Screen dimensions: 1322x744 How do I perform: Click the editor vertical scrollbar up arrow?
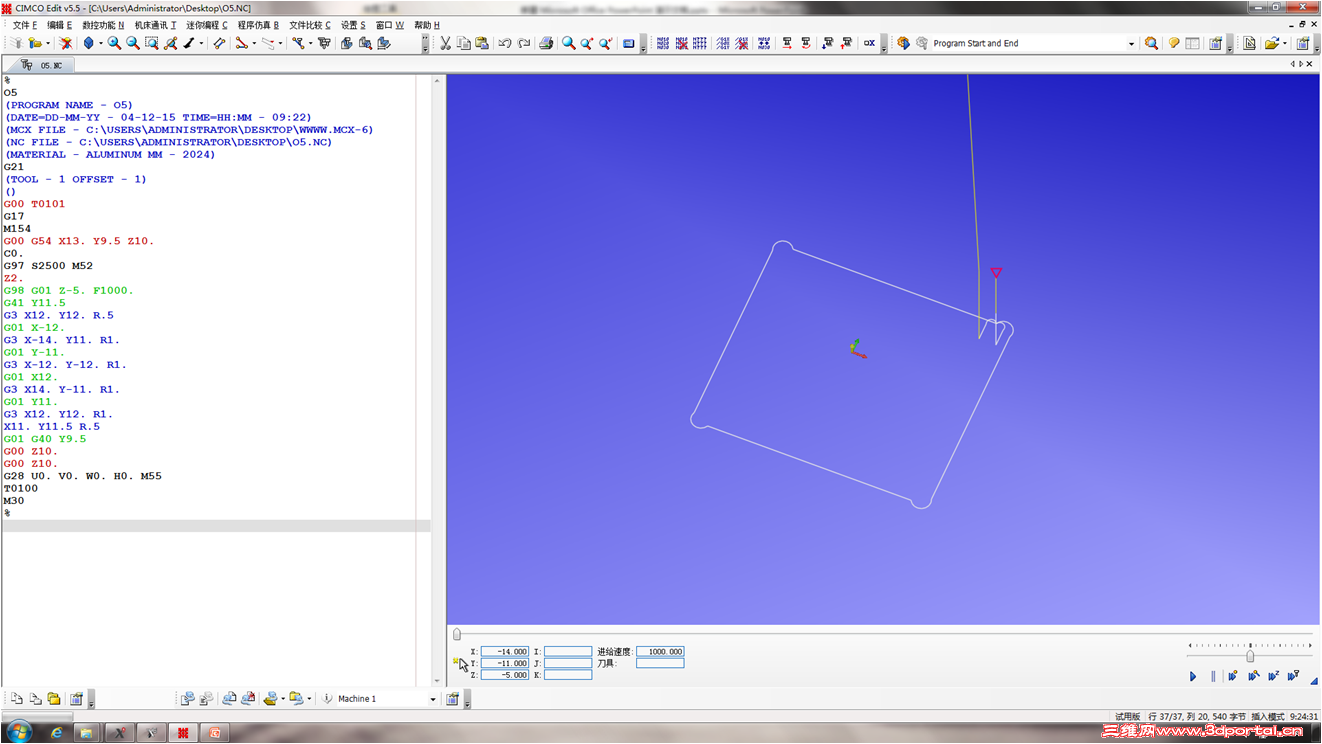tap(437, 81)
